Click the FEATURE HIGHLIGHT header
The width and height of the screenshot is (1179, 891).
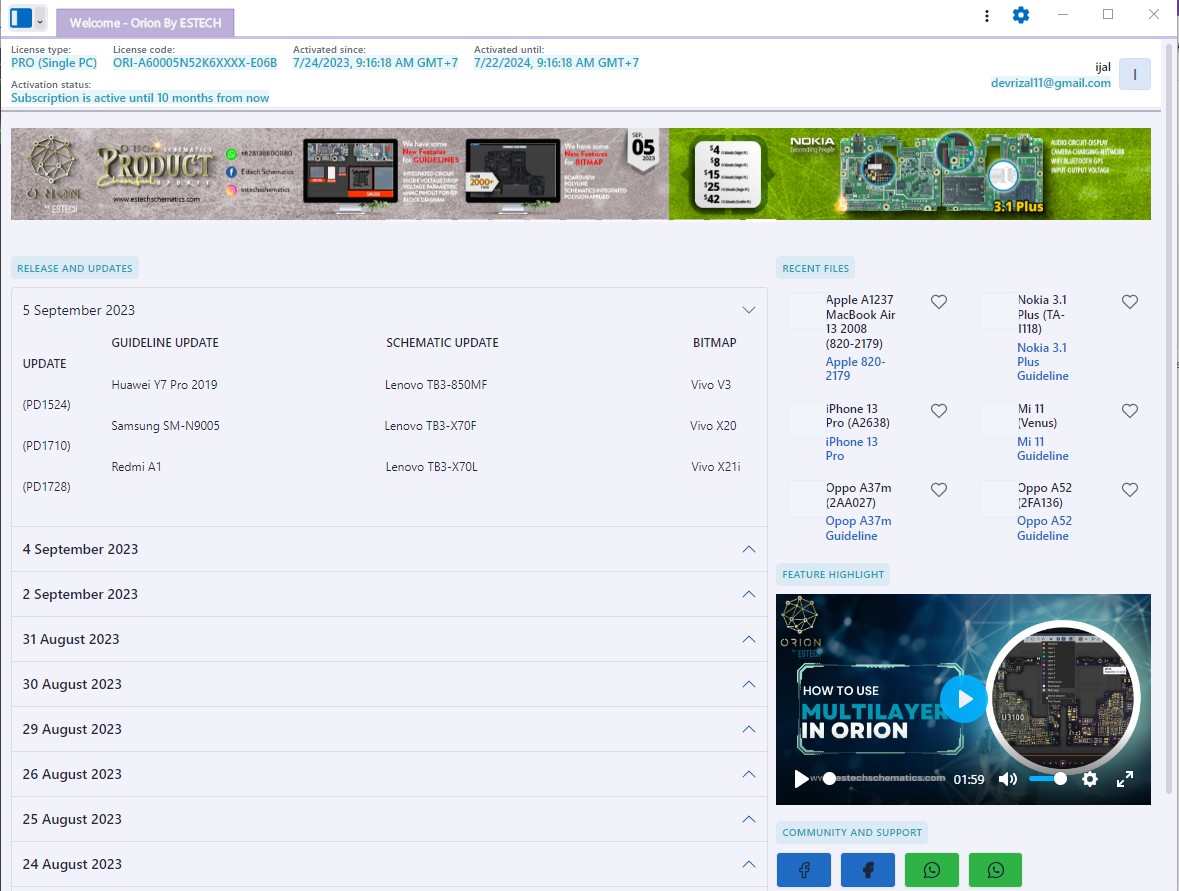click(832, 574)
